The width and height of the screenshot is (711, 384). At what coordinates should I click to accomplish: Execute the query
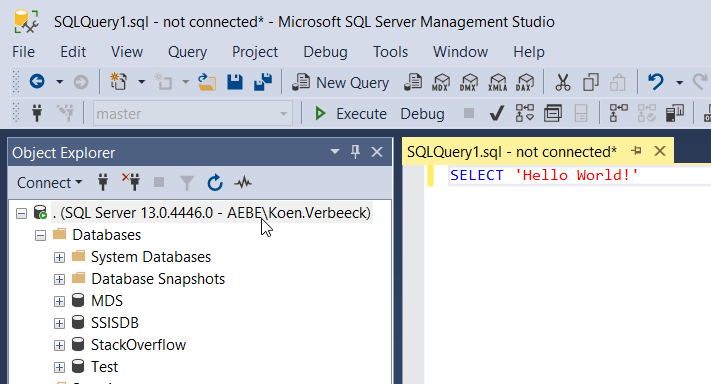point(351,113)
